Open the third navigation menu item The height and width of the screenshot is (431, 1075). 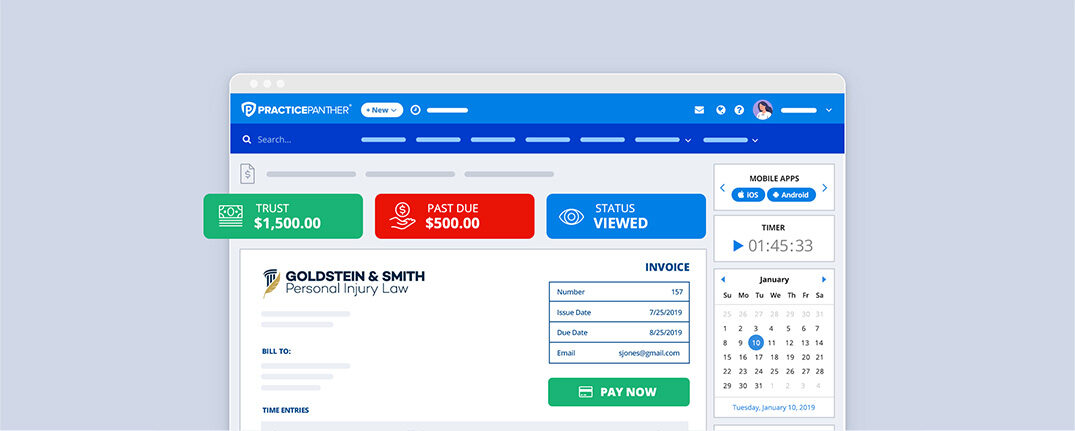coord(493,140)
